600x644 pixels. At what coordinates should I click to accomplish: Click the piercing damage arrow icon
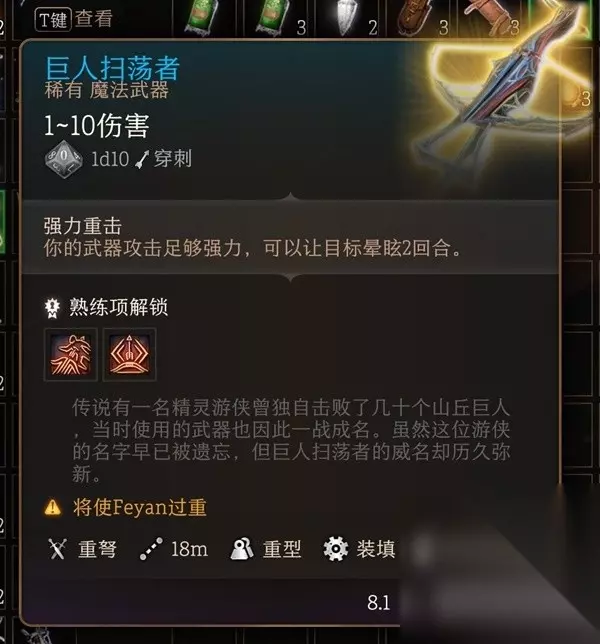coord(143,159)
